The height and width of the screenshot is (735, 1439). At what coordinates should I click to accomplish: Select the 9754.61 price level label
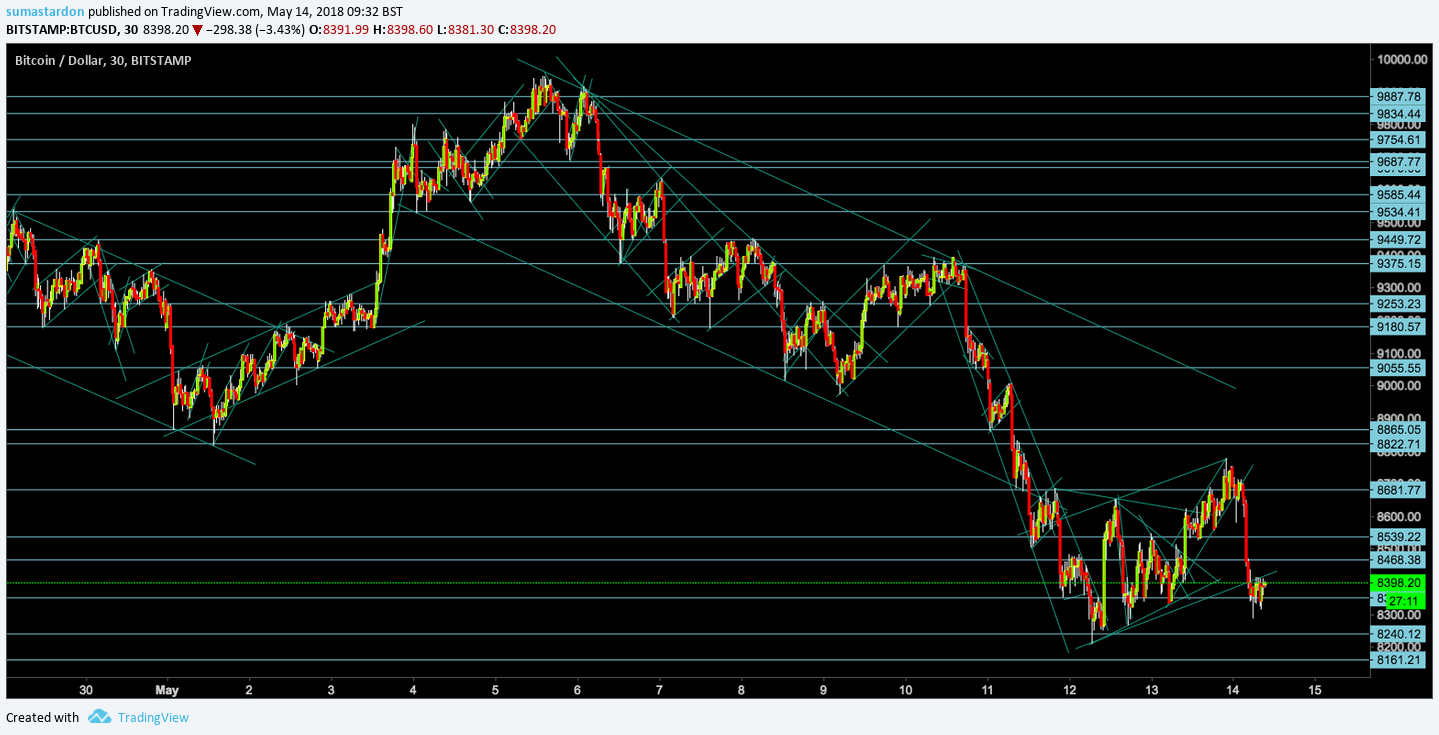(x=1398, y=140)
